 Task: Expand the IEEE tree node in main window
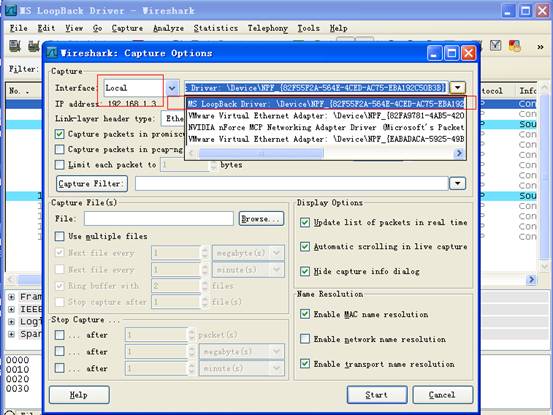11,310
